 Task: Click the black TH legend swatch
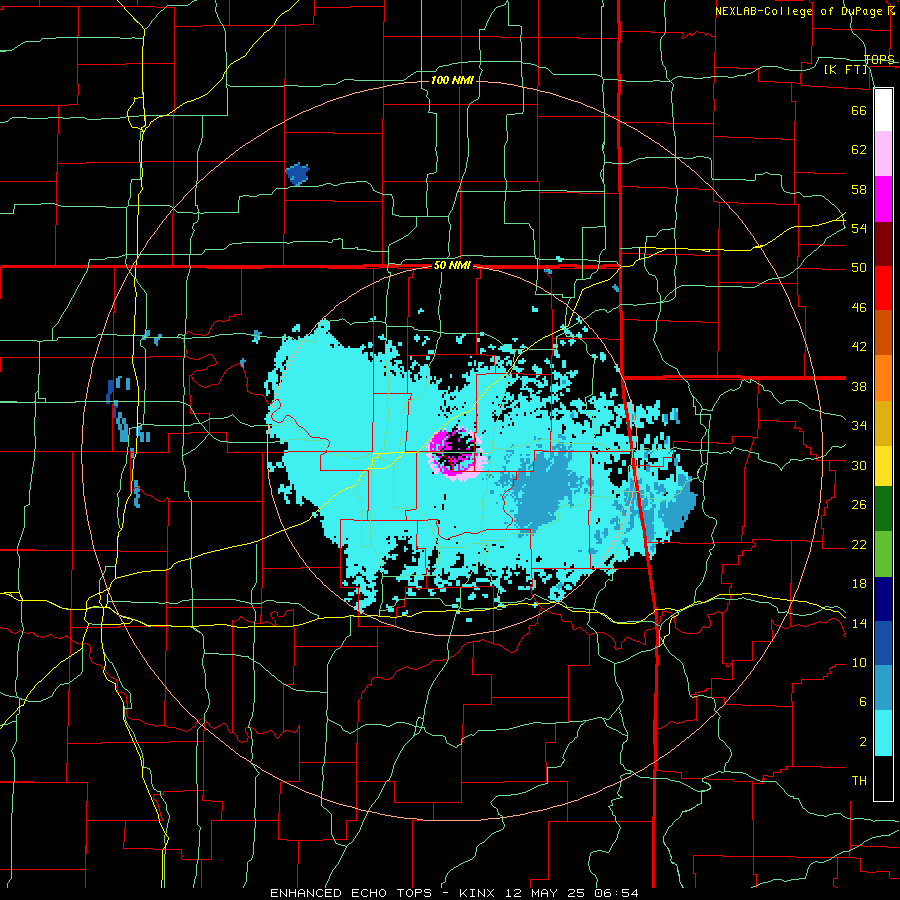point(883,778)
